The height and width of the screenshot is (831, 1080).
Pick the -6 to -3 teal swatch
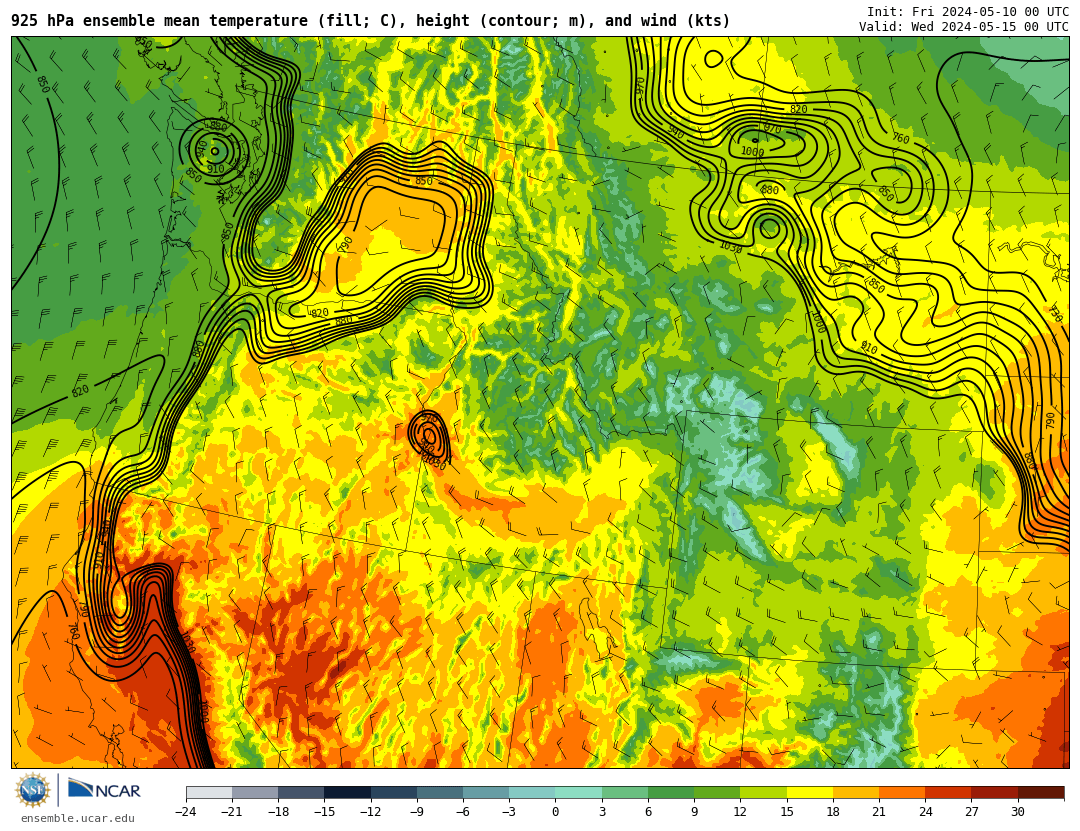click(486, 792)
